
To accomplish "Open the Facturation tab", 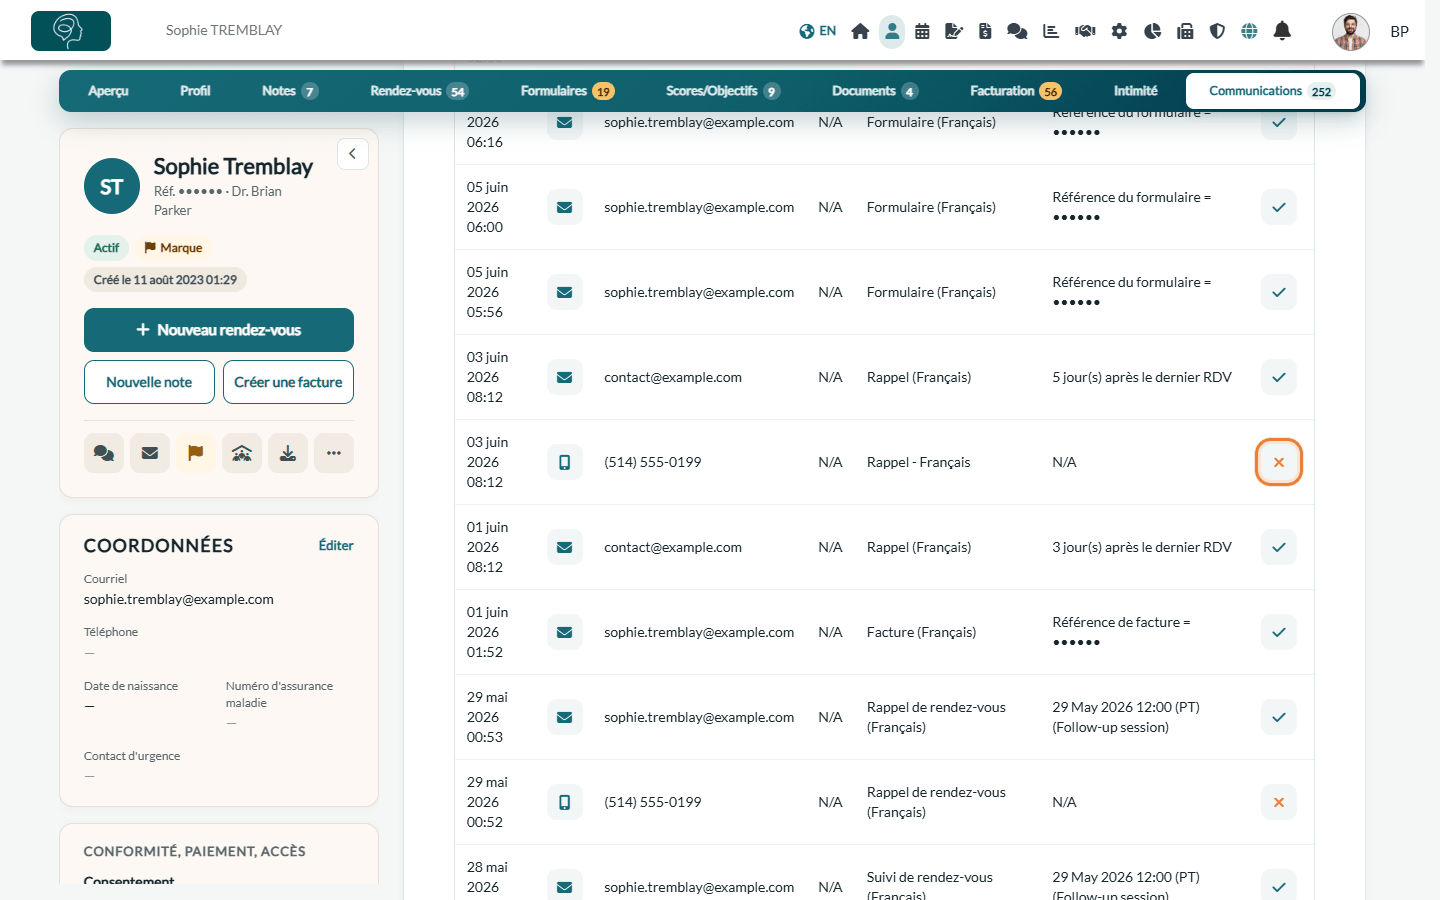I will tap(1015, 91).
